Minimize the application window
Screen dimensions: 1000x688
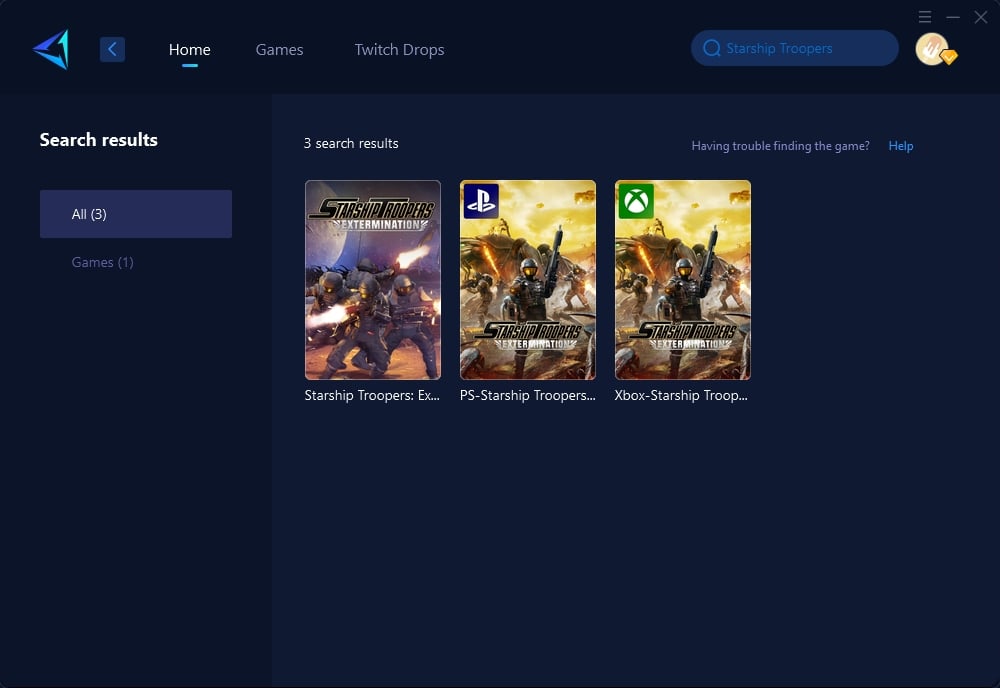(953, 17)
